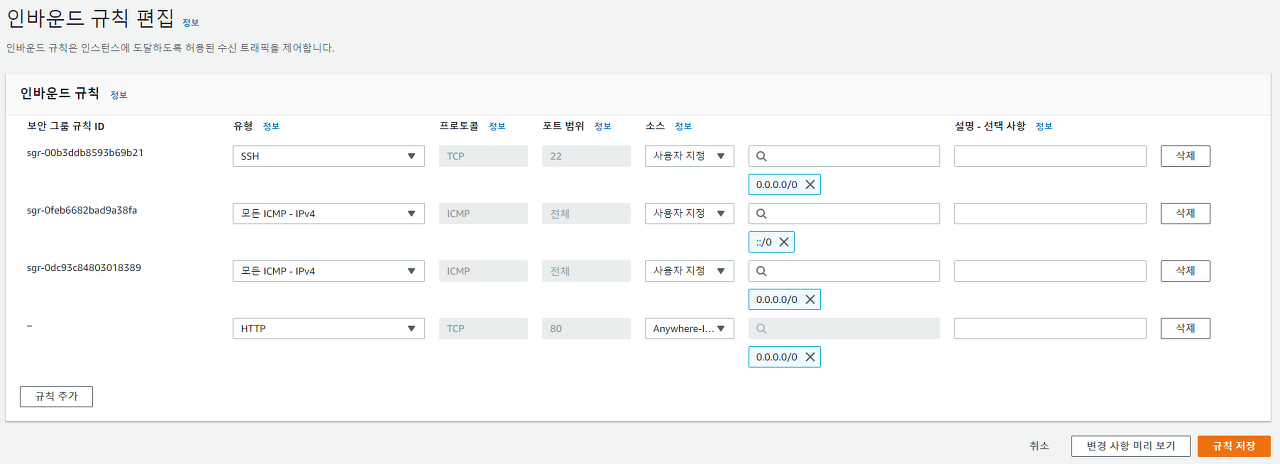Open 정보 link next to 유형 column

[x=271, y=126]
